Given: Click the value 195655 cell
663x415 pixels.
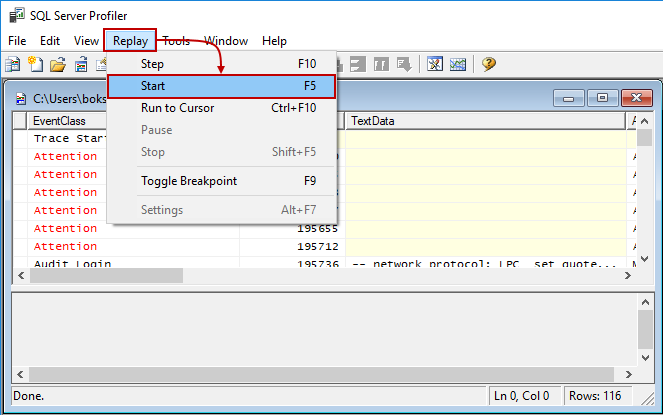Looking at the screenshot, I should (293, 229).
